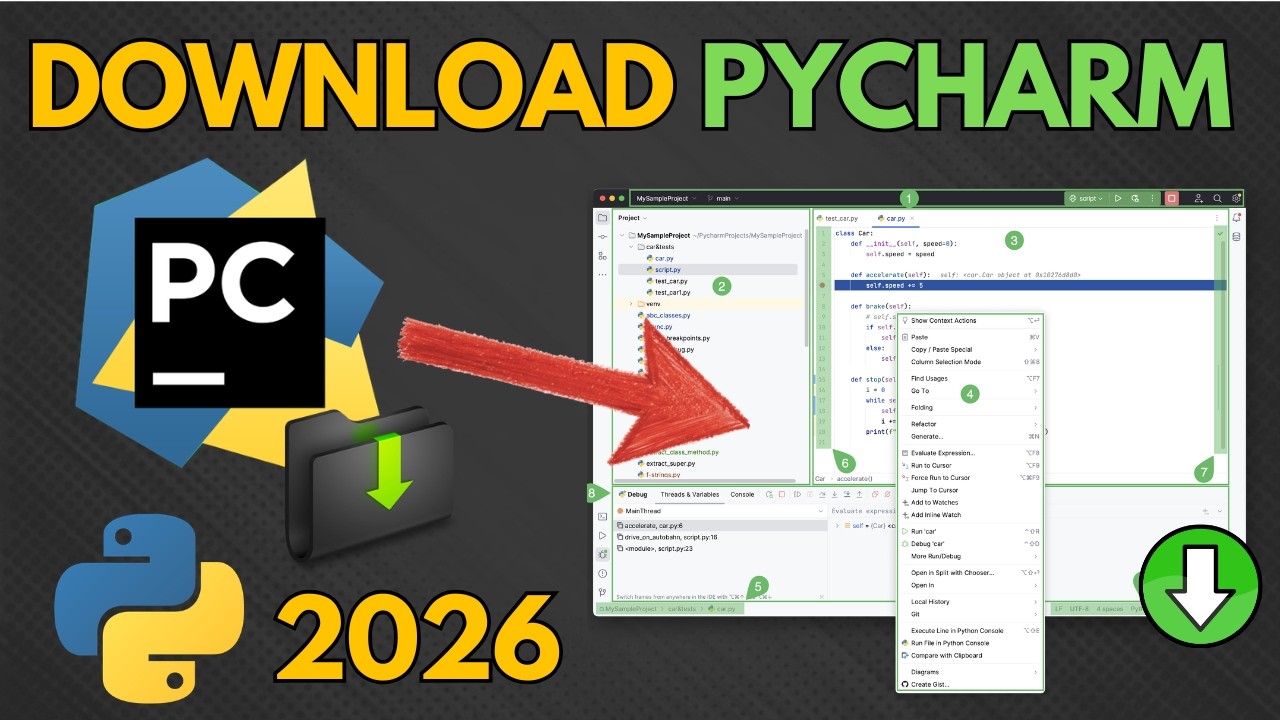Click View Breakpoints icon in Debug toolbar
1280x720 pixels.
click(x=875, y=494)
